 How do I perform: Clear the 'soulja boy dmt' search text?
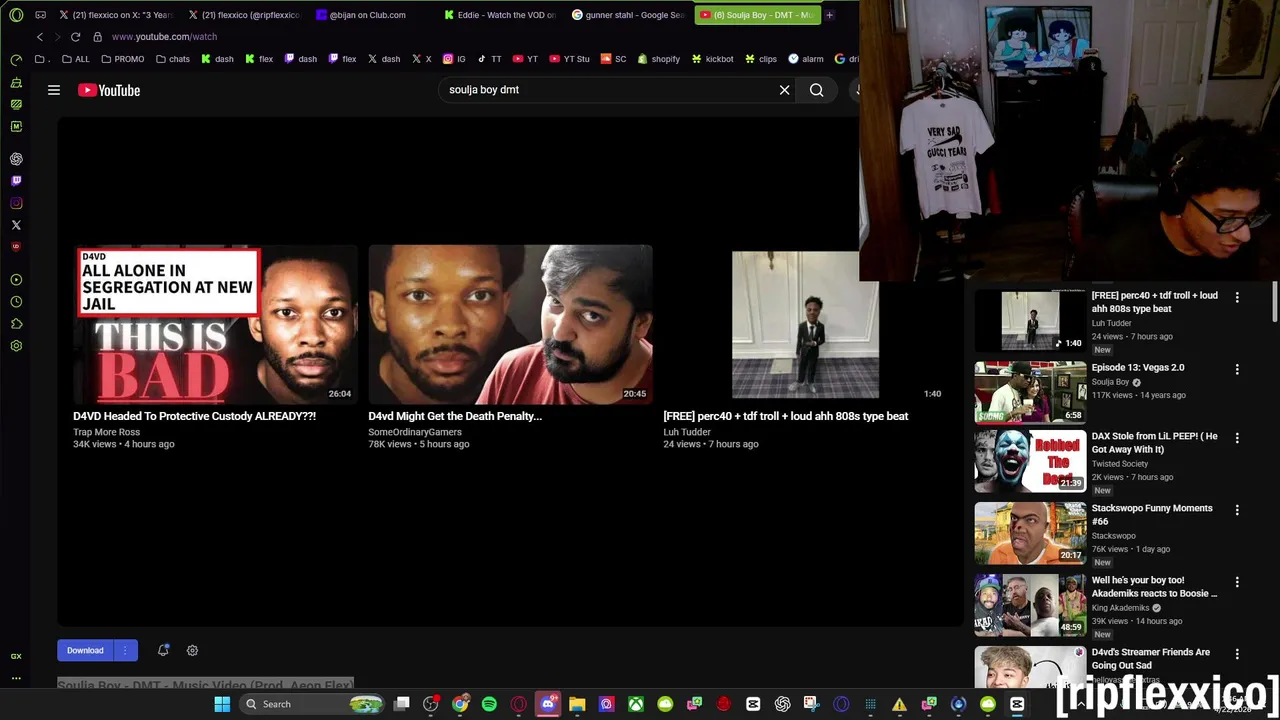click(785, 90)
